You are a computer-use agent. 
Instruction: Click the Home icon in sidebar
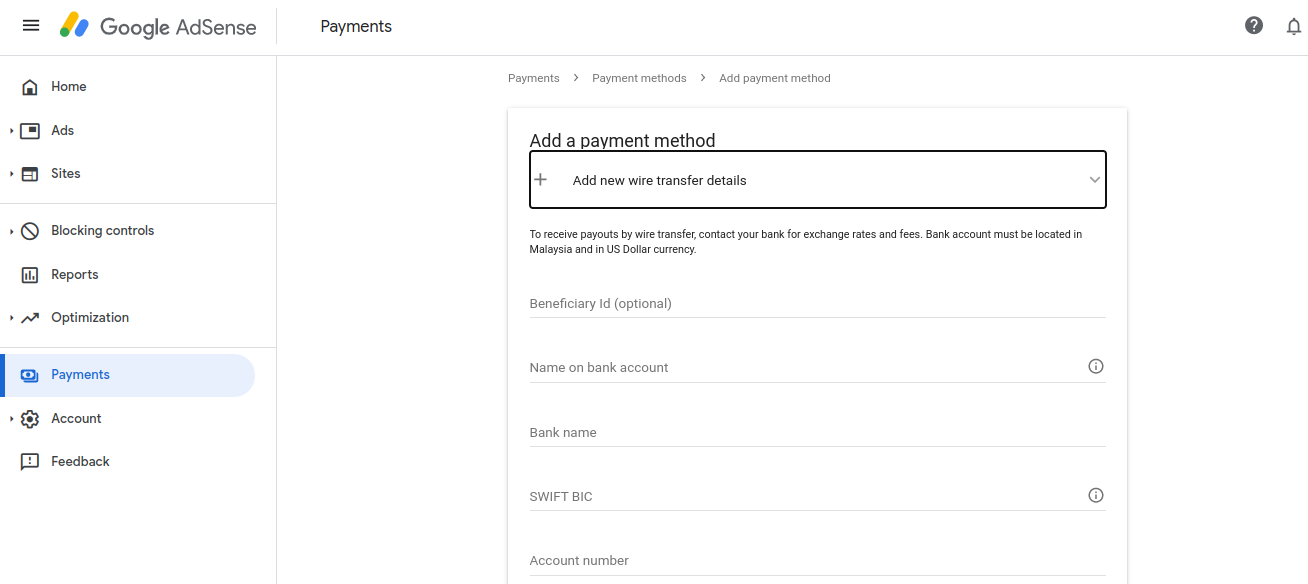tap(30, 87)
